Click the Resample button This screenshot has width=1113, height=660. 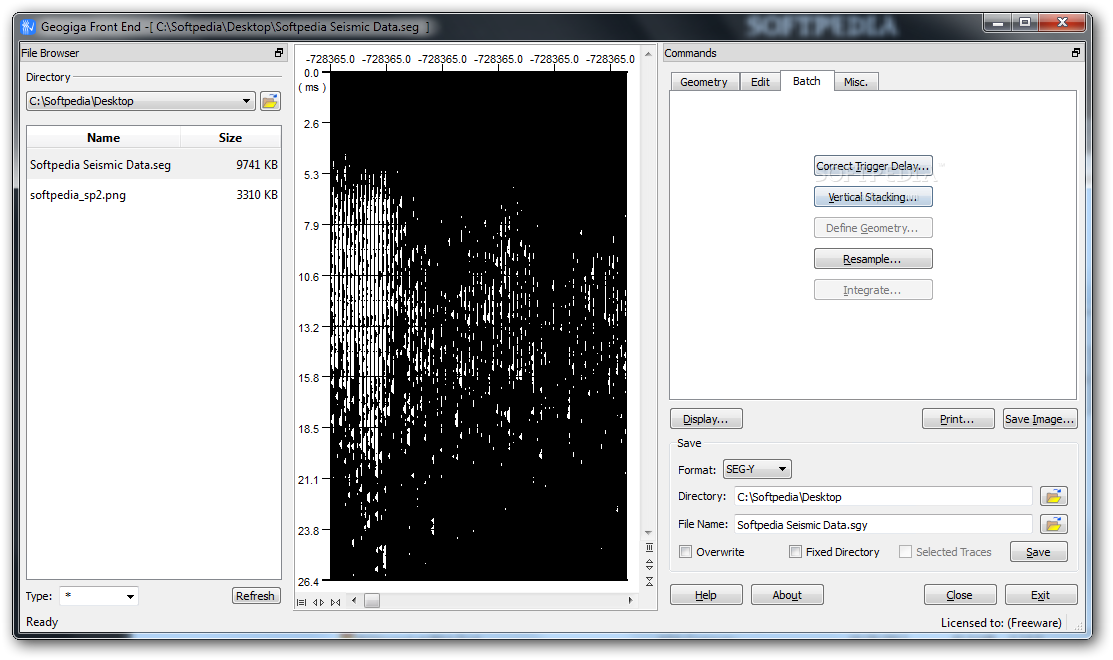(873, 259)
